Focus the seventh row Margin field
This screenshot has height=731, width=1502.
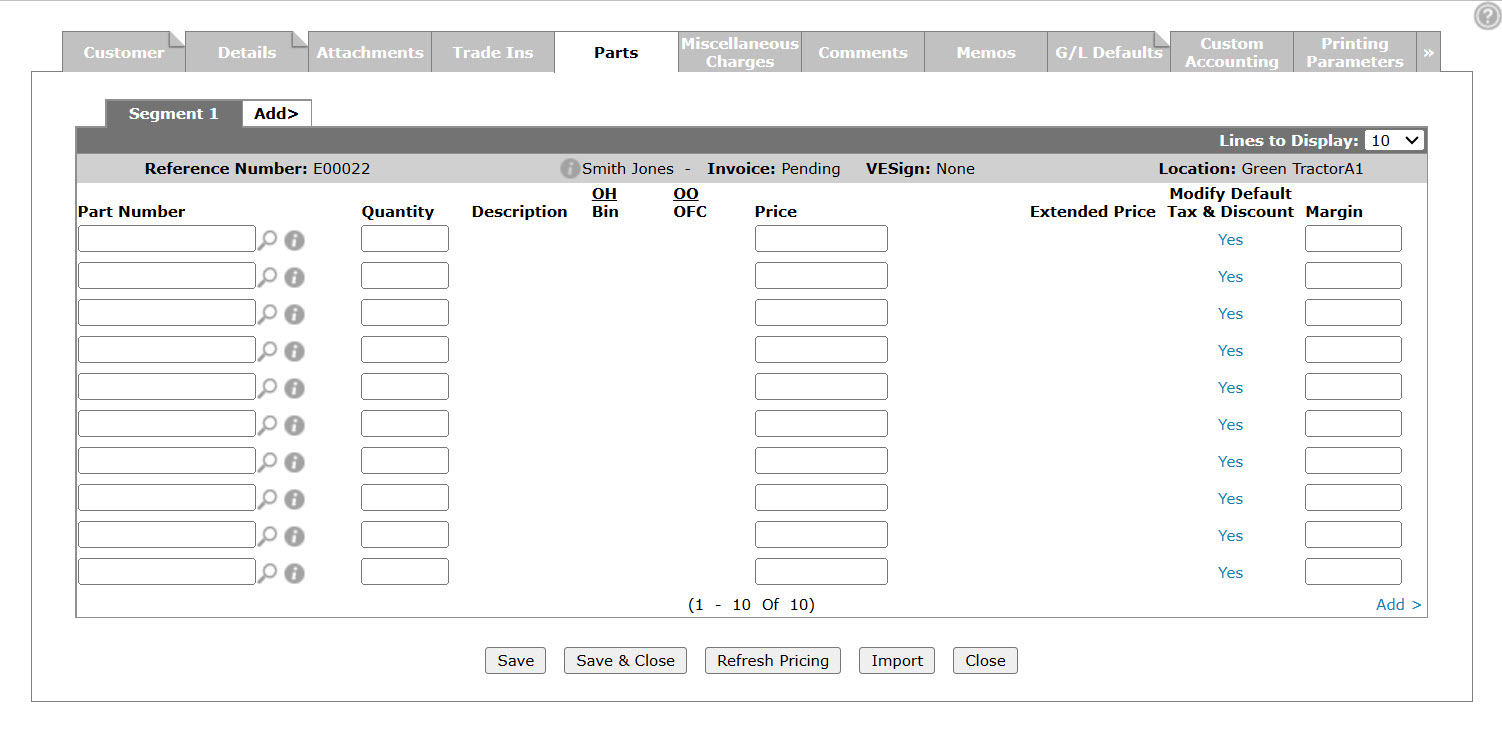[x=1353, y=460]
